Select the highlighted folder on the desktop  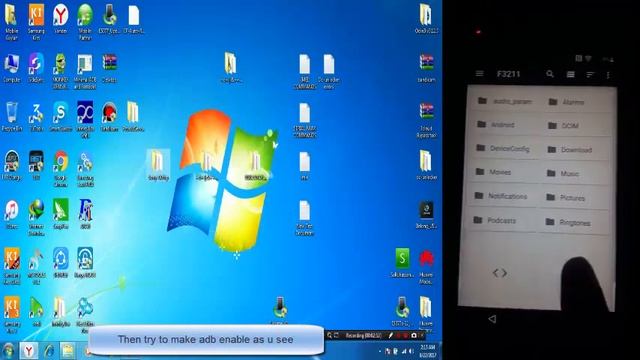pyautogui.click(x=158, y=165)
